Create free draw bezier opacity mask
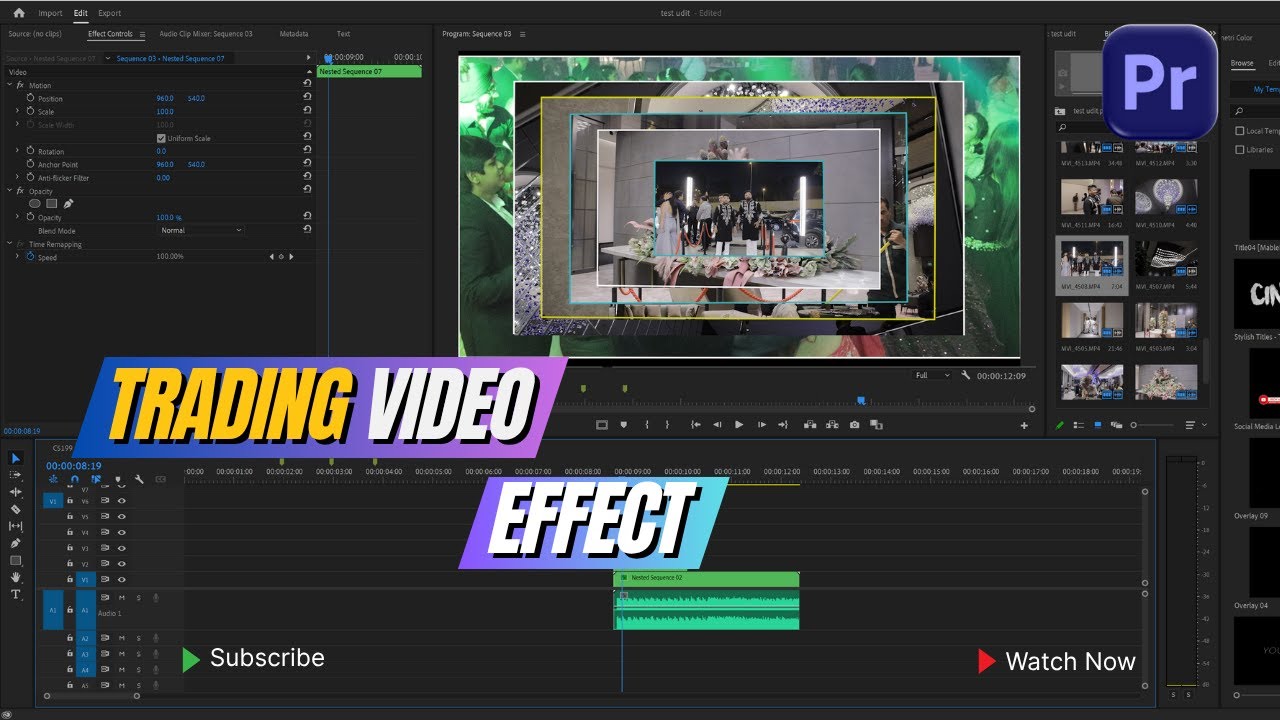The width and height of the screenshot is (1280, 720). [x=68, y=203]
